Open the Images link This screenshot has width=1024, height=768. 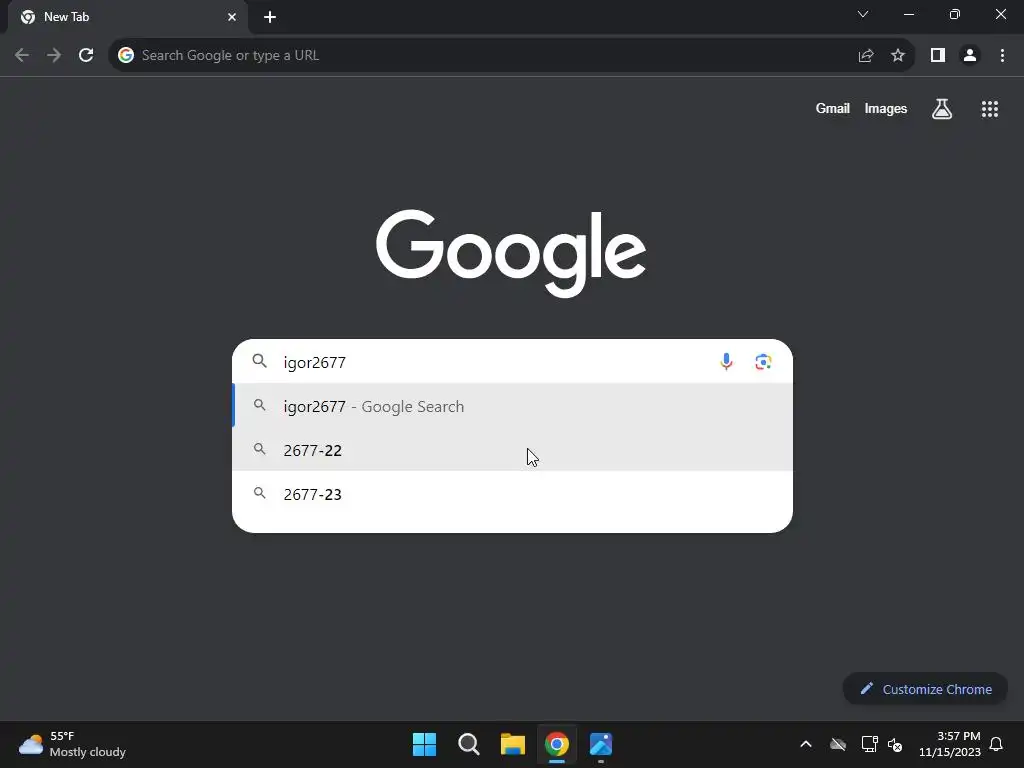point(886,109)
